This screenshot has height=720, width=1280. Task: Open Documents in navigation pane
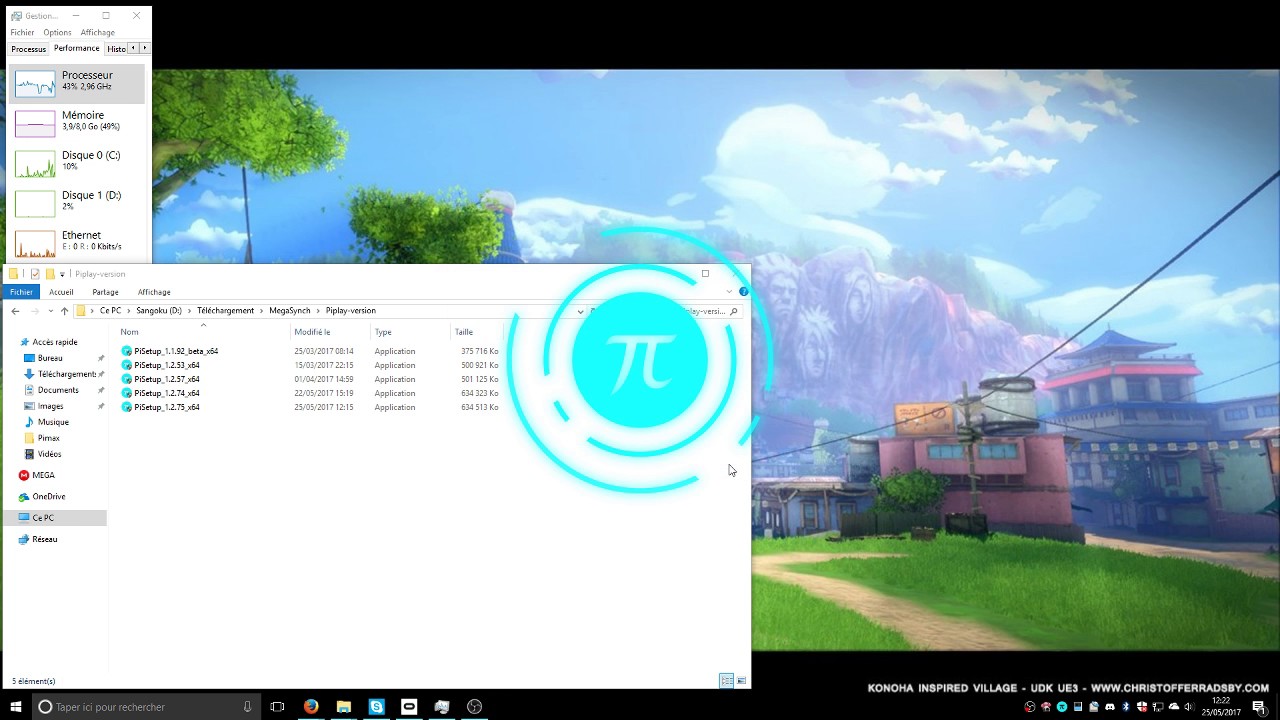click(58, 390)
